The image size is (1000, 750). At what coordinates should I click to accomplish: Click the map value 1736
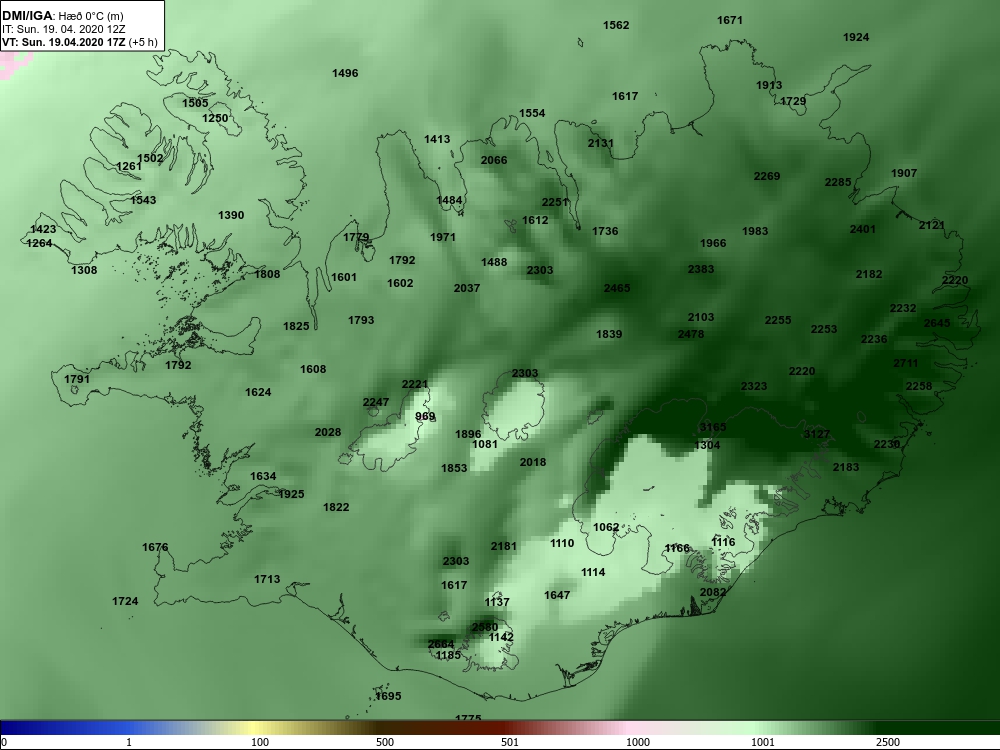(x=605, y=231)
